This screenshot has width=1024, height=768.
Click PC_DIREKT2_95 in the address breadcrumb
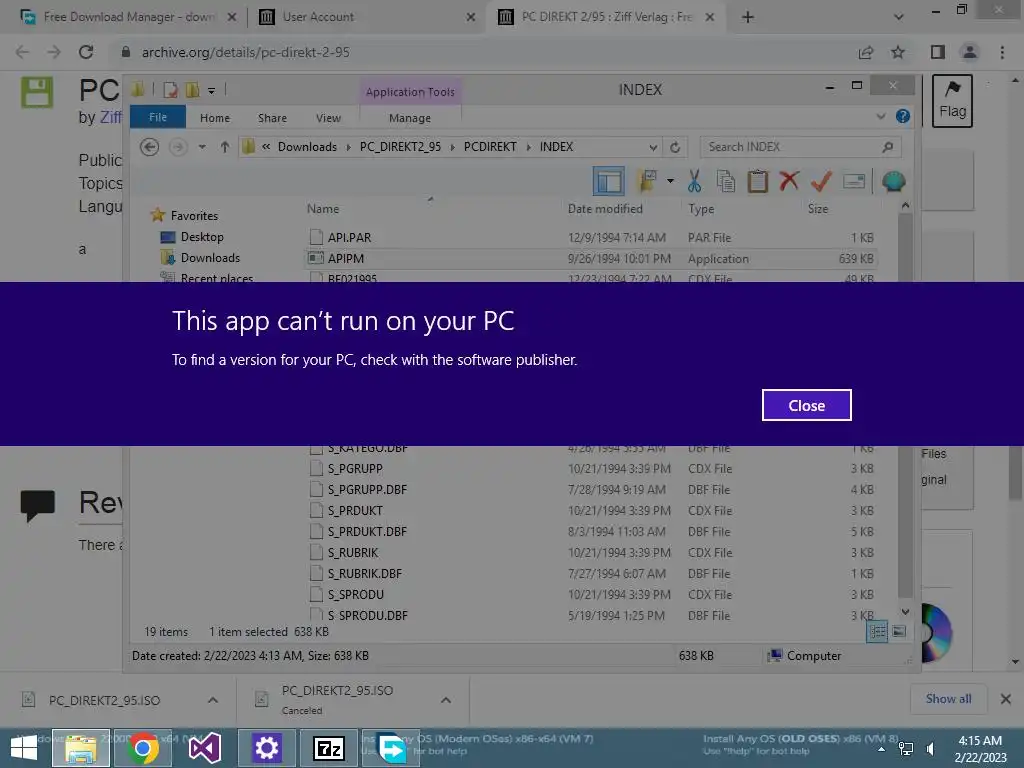coord(400,147)
